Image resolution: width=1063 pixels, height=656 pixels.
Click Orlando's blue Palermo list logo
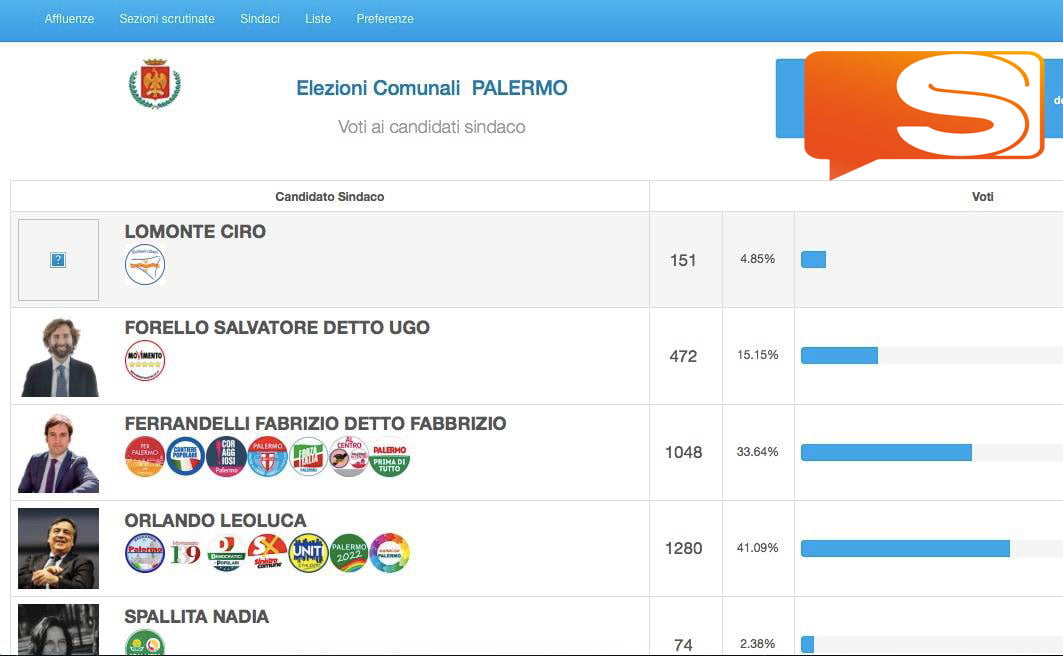click(145, 553)
